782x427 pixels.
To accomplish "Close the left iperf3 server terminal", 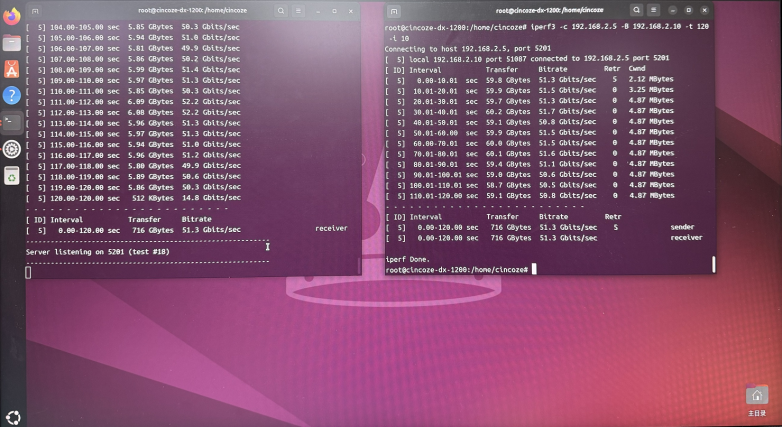I will coord(352,10).
